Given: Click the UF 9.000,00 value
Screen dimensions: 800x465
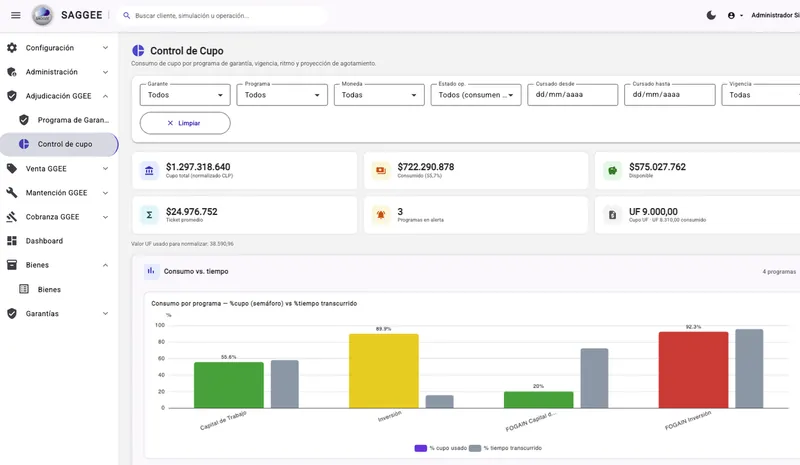Looking at the screenshot, I should [x=653, y=211].
